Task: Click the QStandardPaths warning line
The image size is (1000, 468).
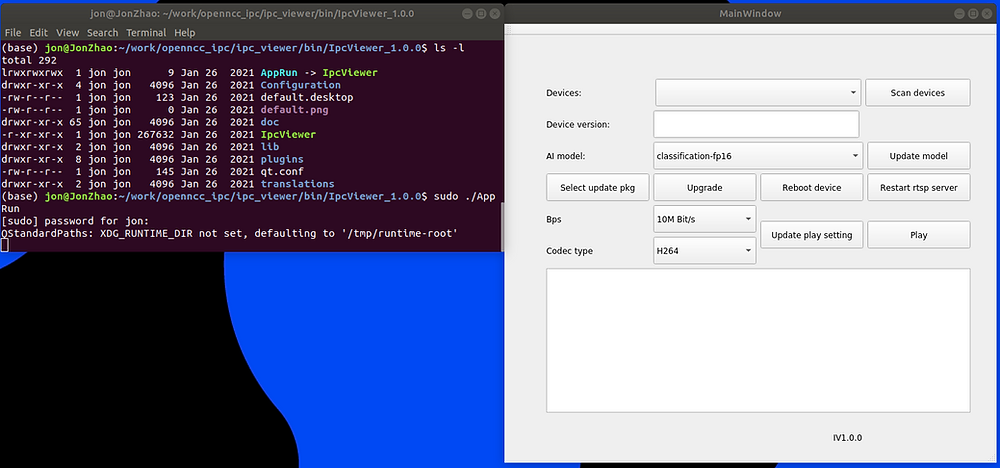Action: coord(230,233)
